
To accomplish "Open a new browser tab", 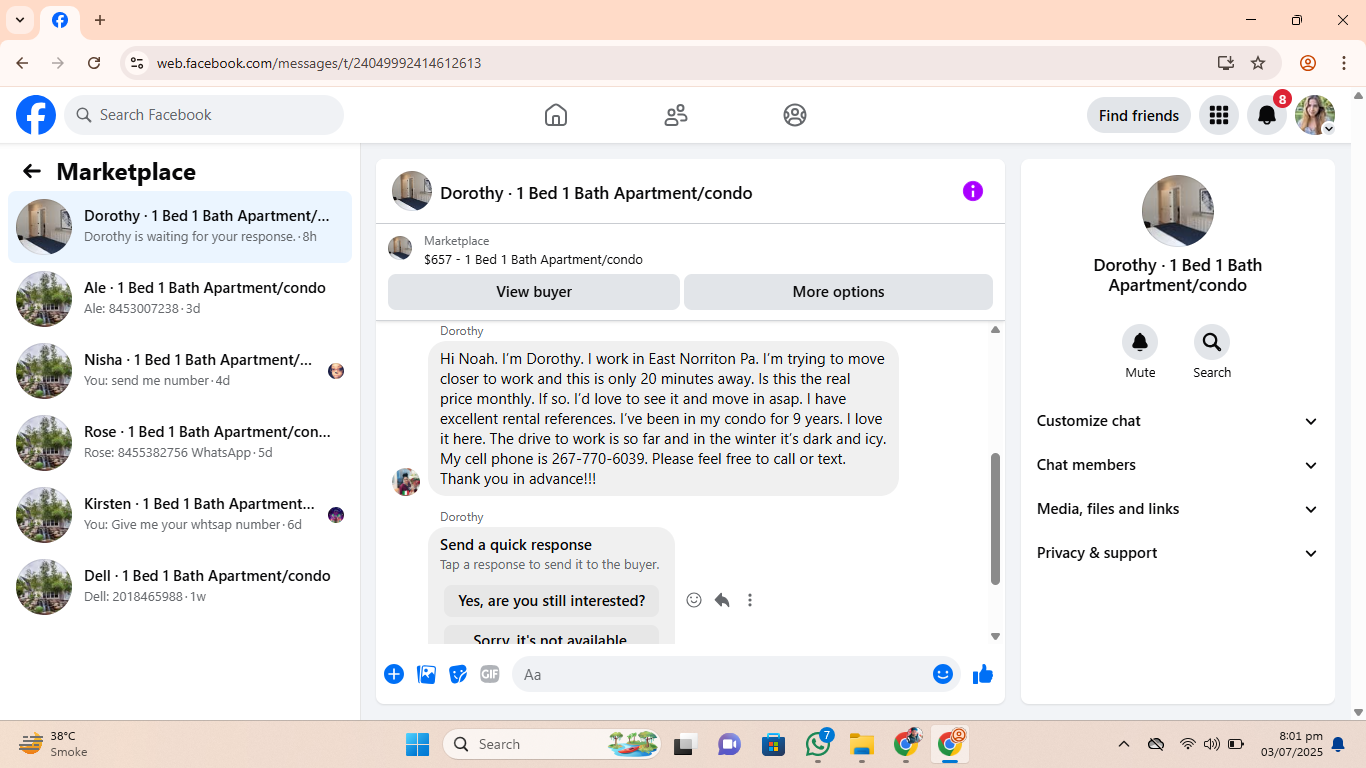I will [x=100, y=20].
